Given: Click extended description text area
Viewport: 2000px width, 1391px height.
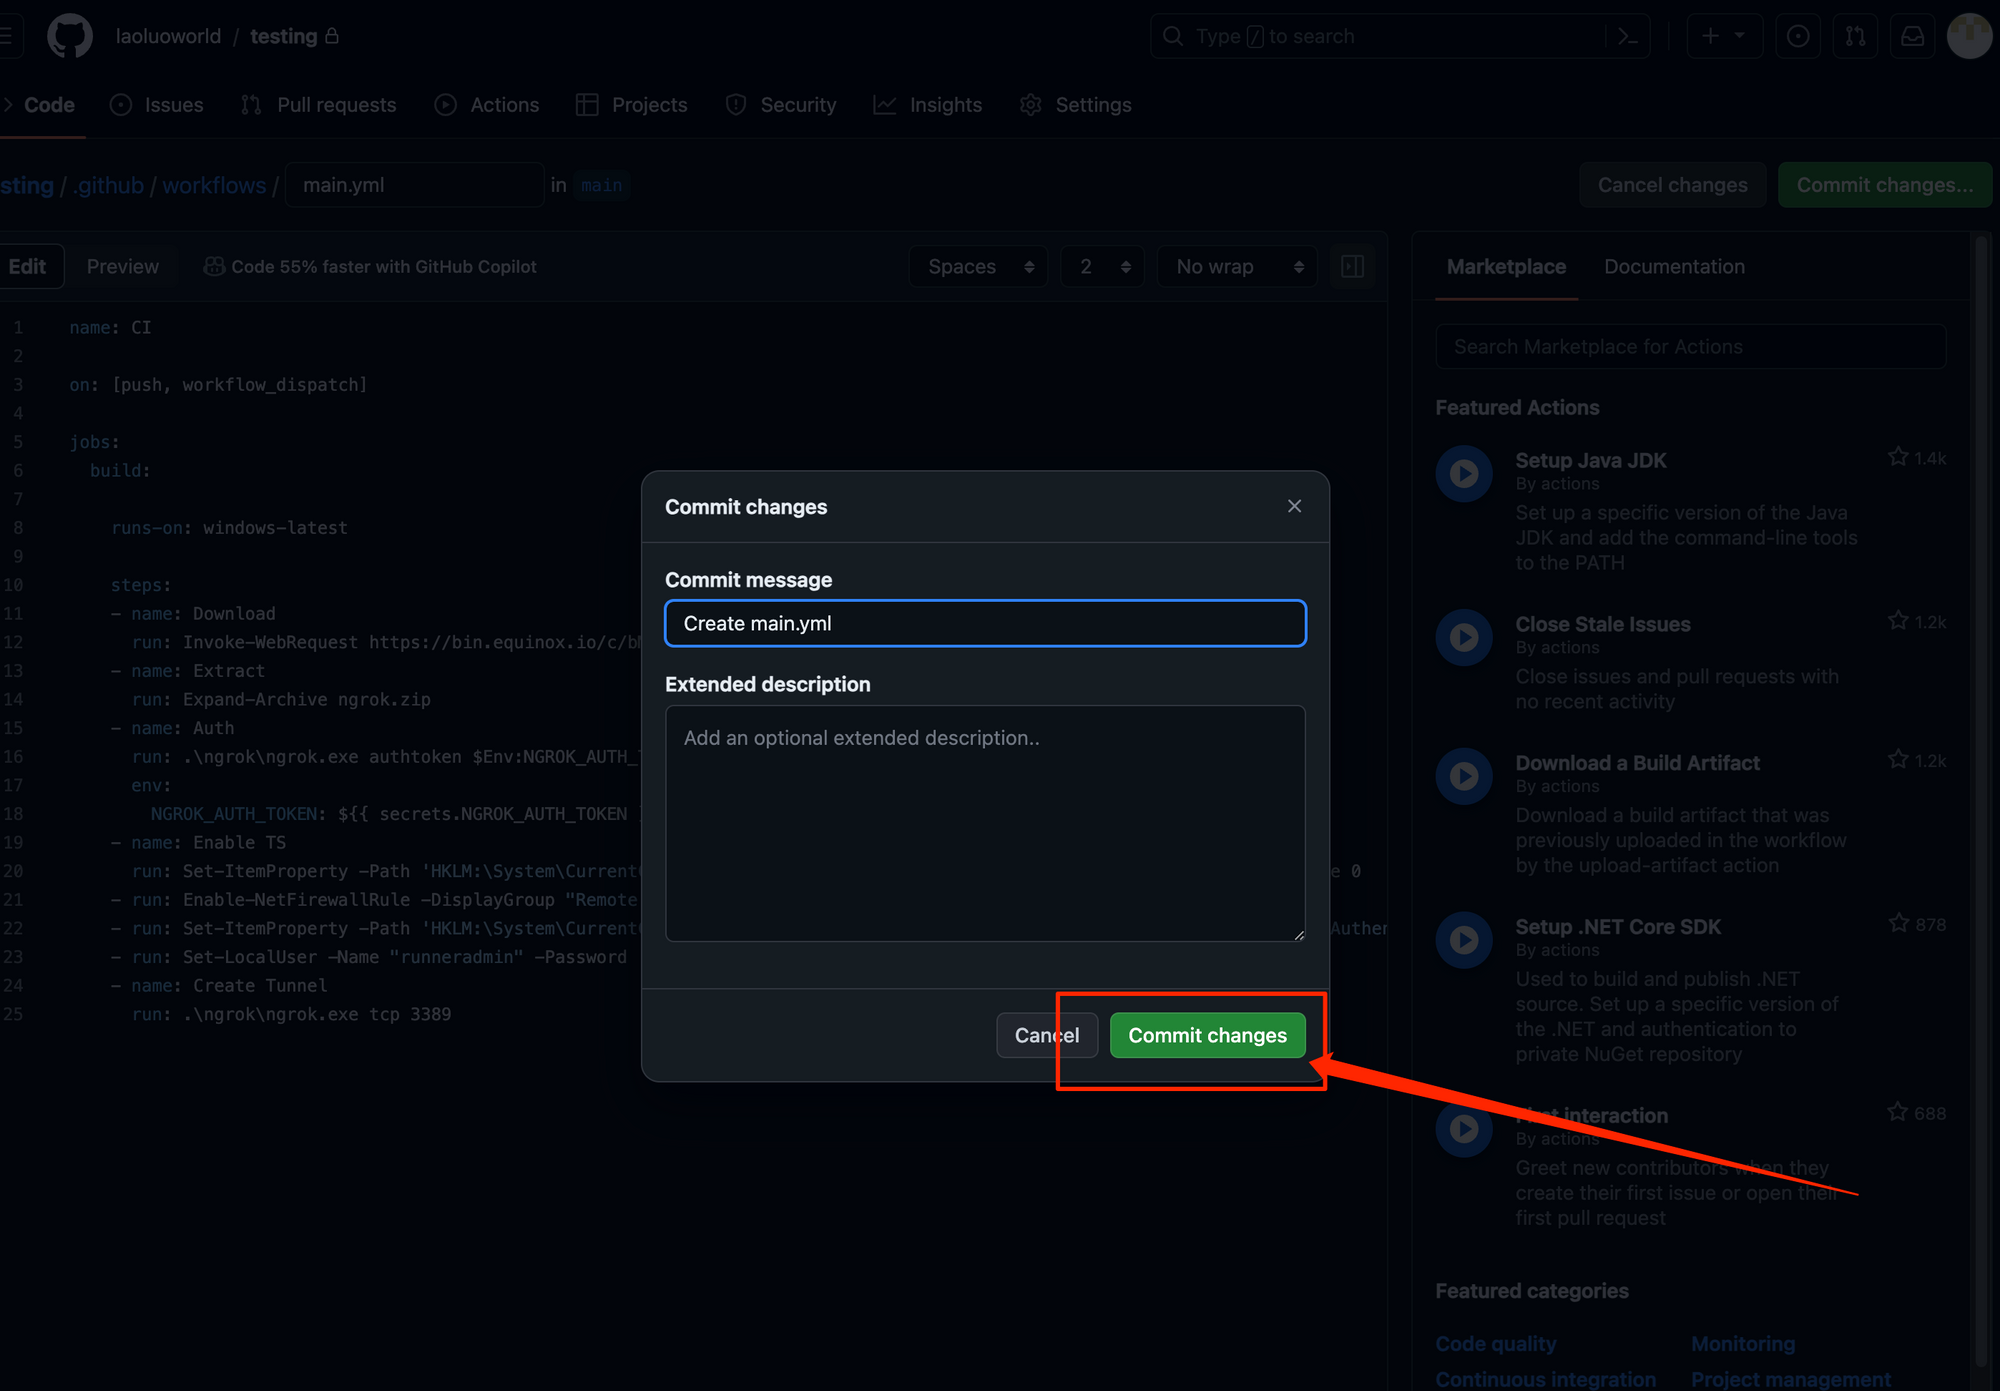Looking at the screenshot, I should 985,822.
